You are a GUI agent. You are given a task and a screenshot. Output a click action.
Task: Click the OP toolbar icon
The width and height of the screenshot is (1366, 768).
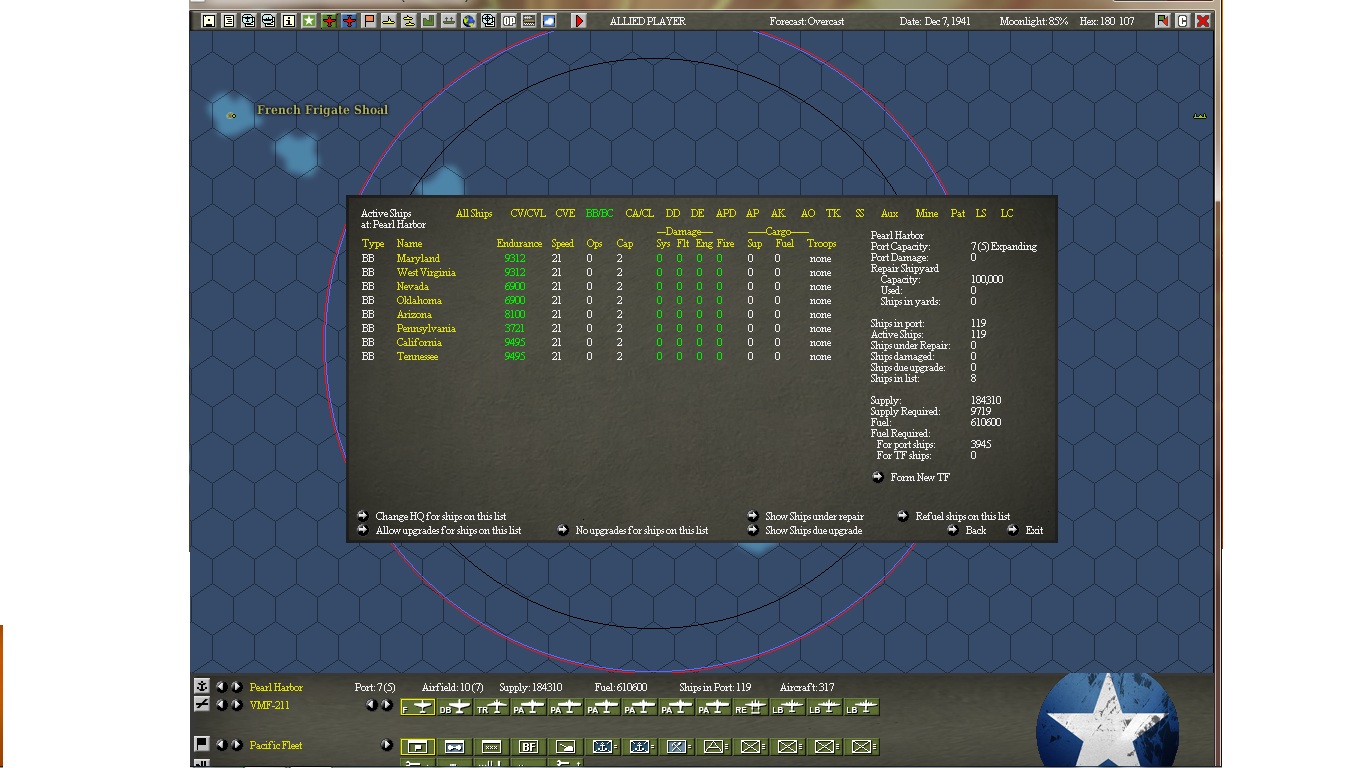click(x=509, y=21)
